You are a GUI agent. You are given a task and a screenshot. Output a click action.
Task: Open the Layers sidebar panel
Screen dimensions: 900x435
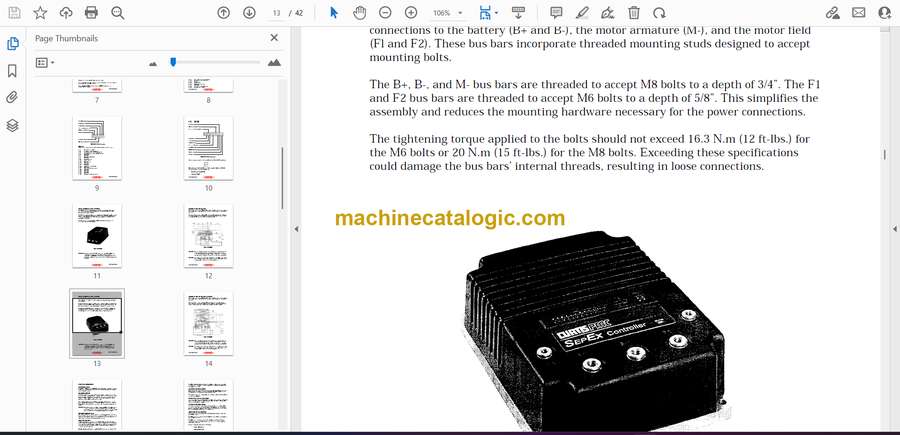[12, 125]
